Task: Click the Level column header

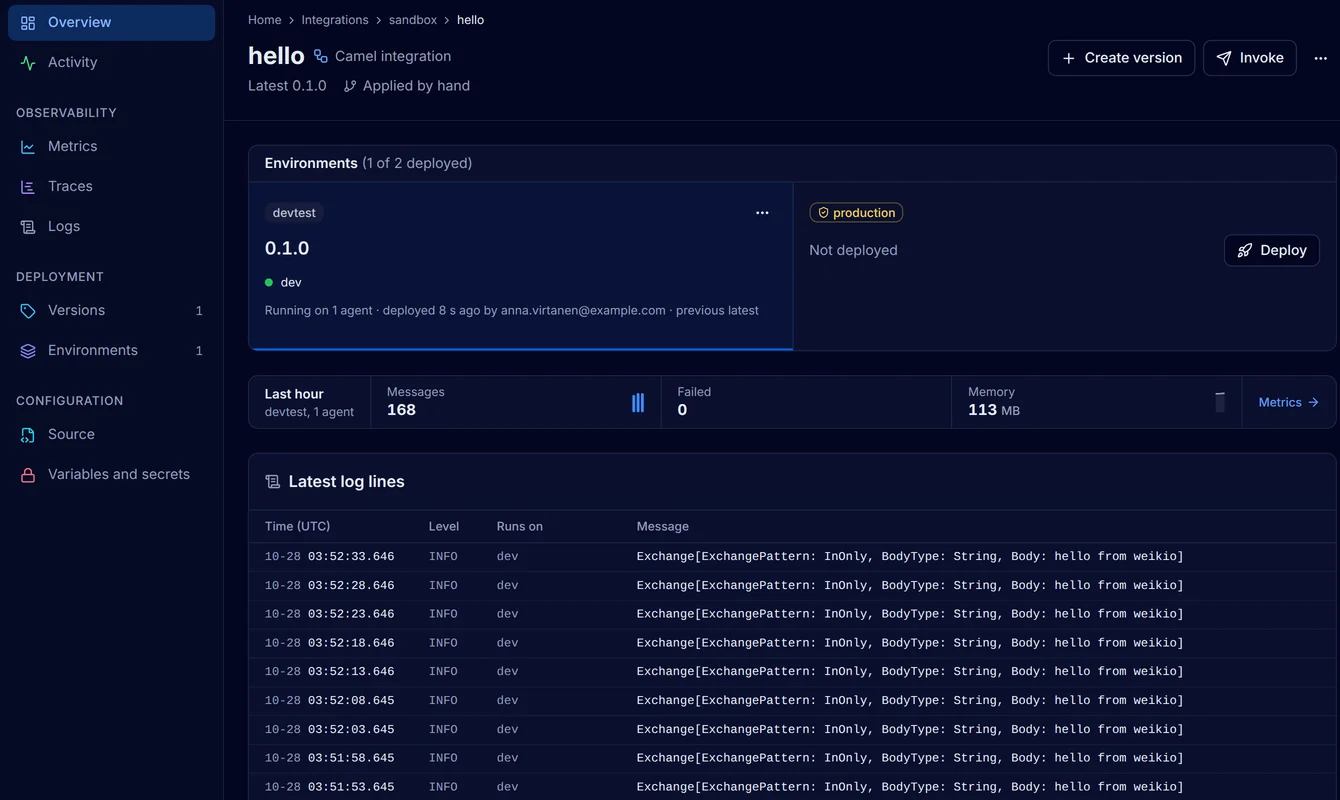Action: click(x=444, y=526)
